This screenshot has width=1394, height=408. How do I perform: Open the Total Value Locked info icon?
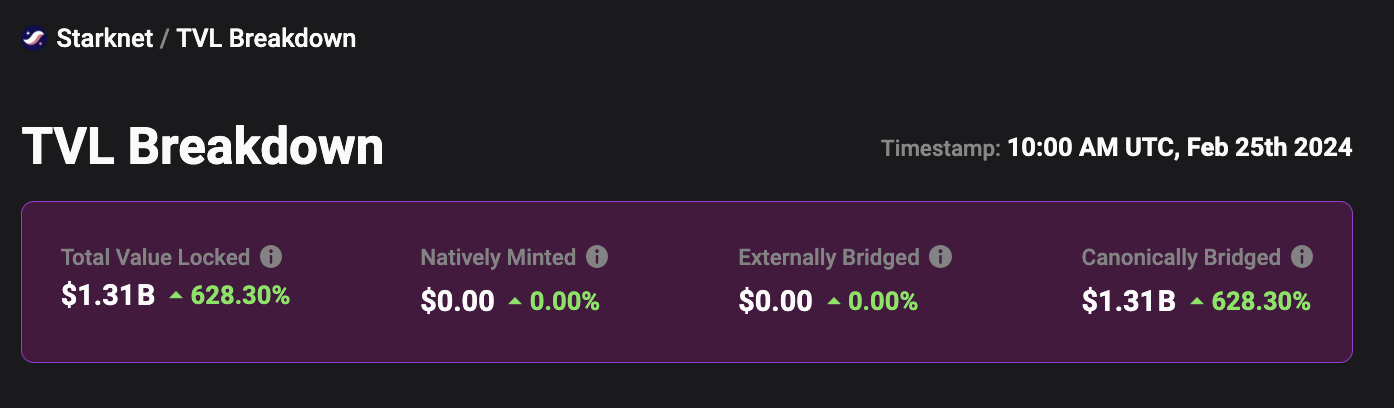271,257
